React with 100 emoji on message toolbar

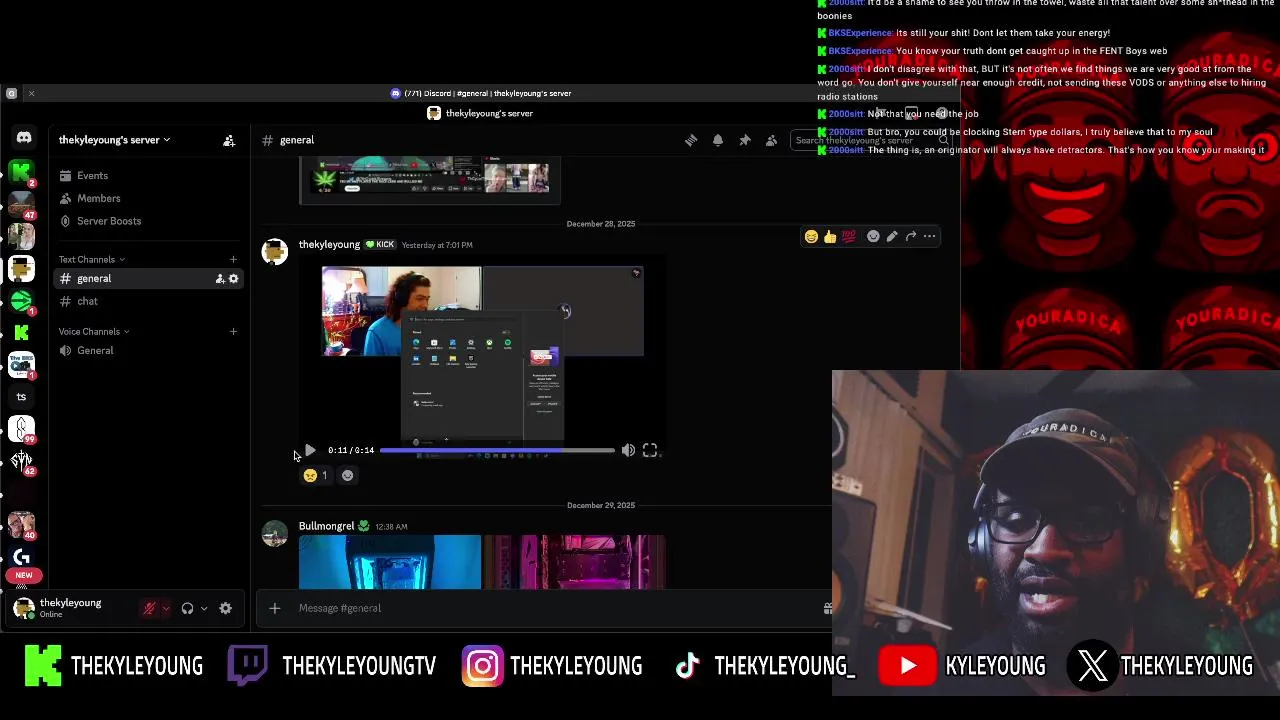tap(849, 237)
